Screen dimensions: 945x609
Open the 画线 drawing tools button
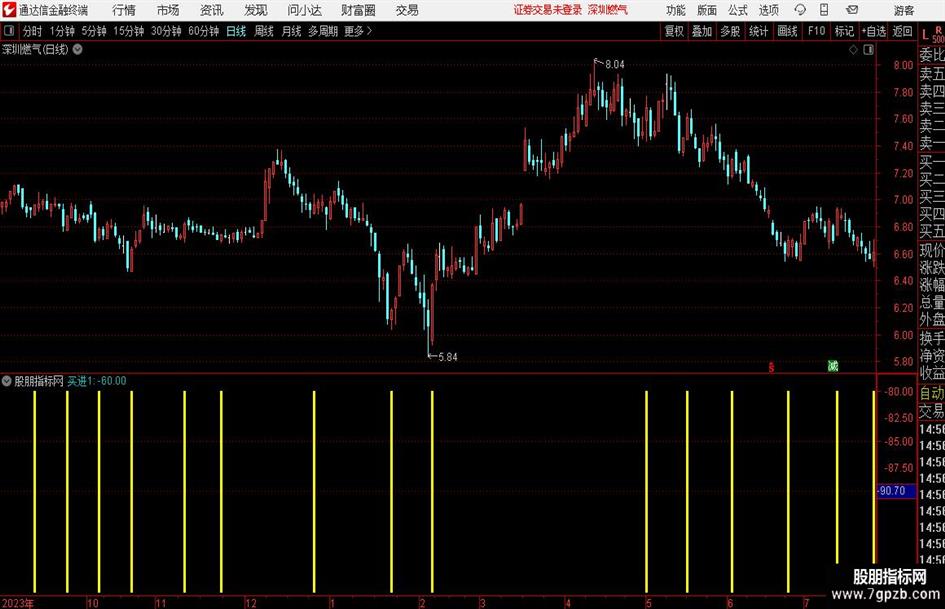tap(787, 31)
